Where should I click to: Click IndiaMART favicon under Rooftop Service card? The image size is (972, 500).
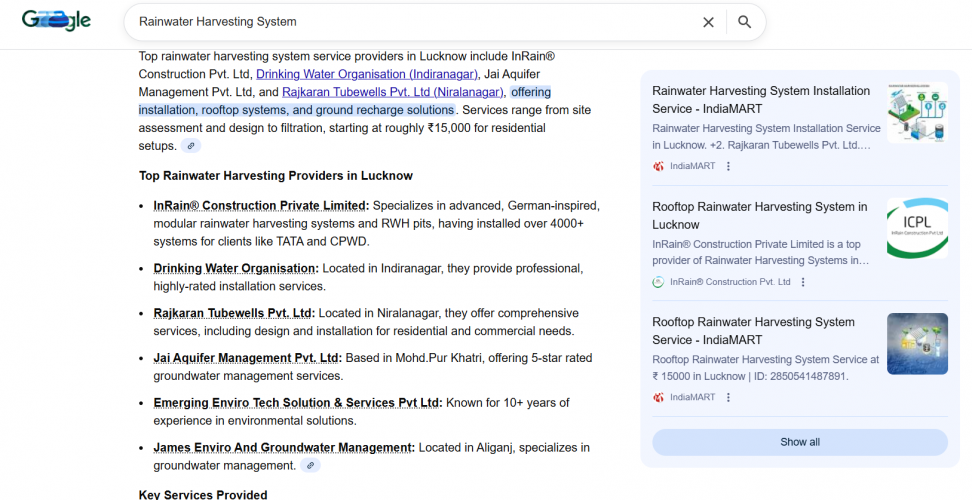click(658, 397)
